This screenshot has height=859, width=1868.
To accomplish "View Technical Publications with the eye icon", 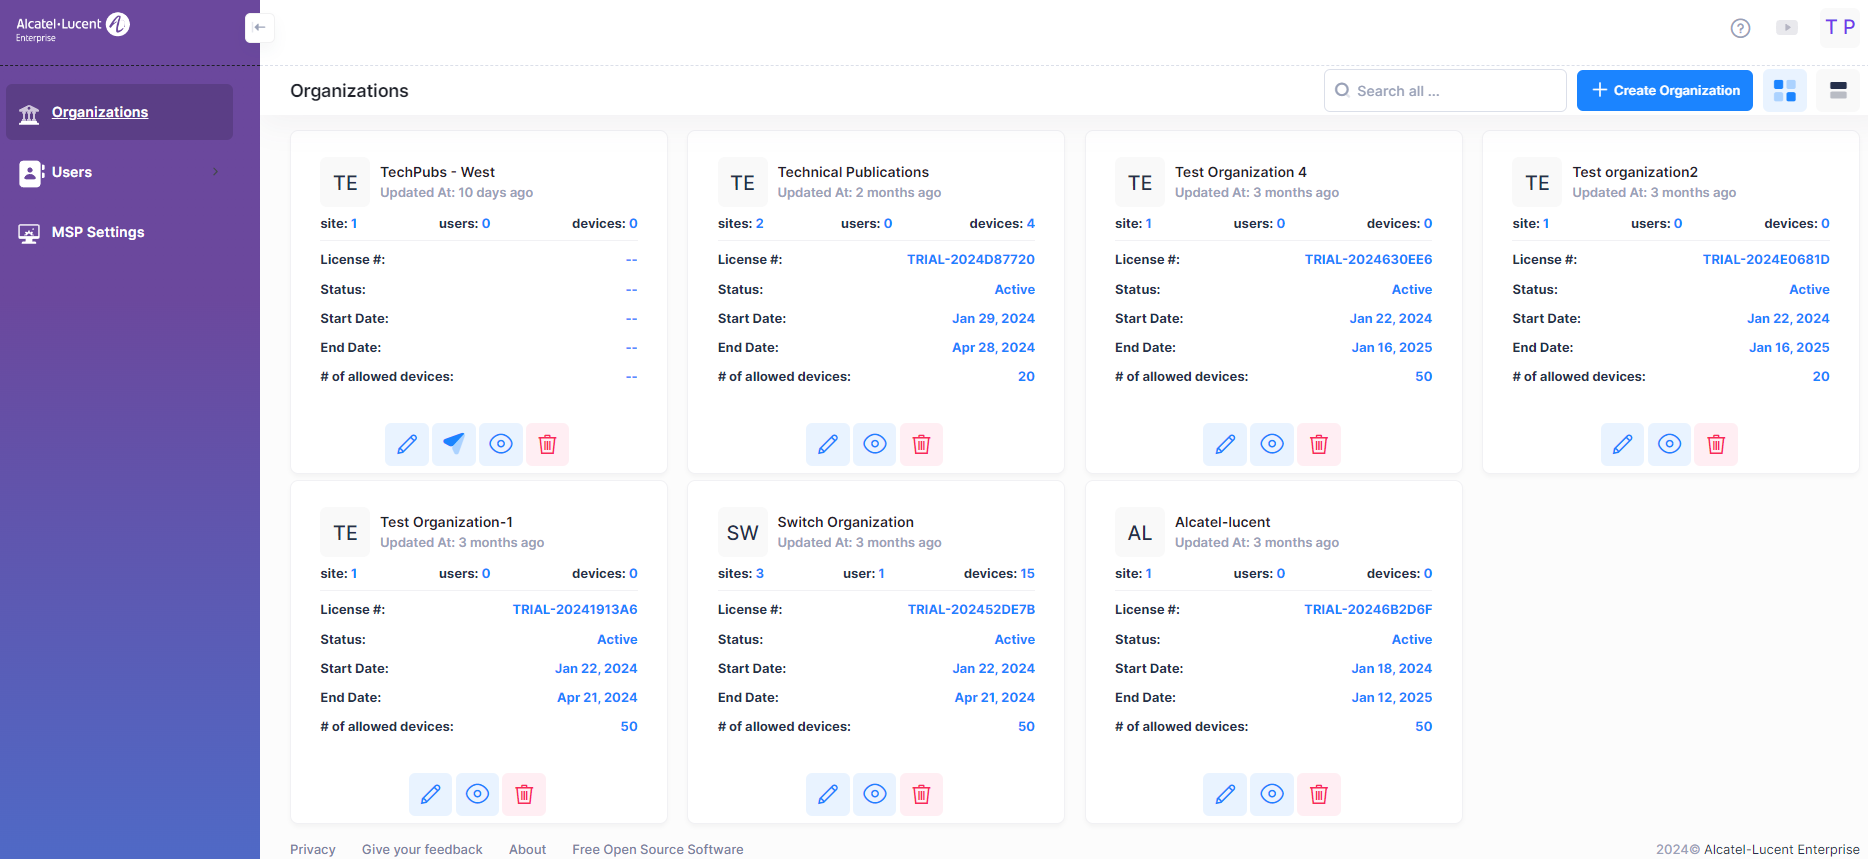I will 875,444.
